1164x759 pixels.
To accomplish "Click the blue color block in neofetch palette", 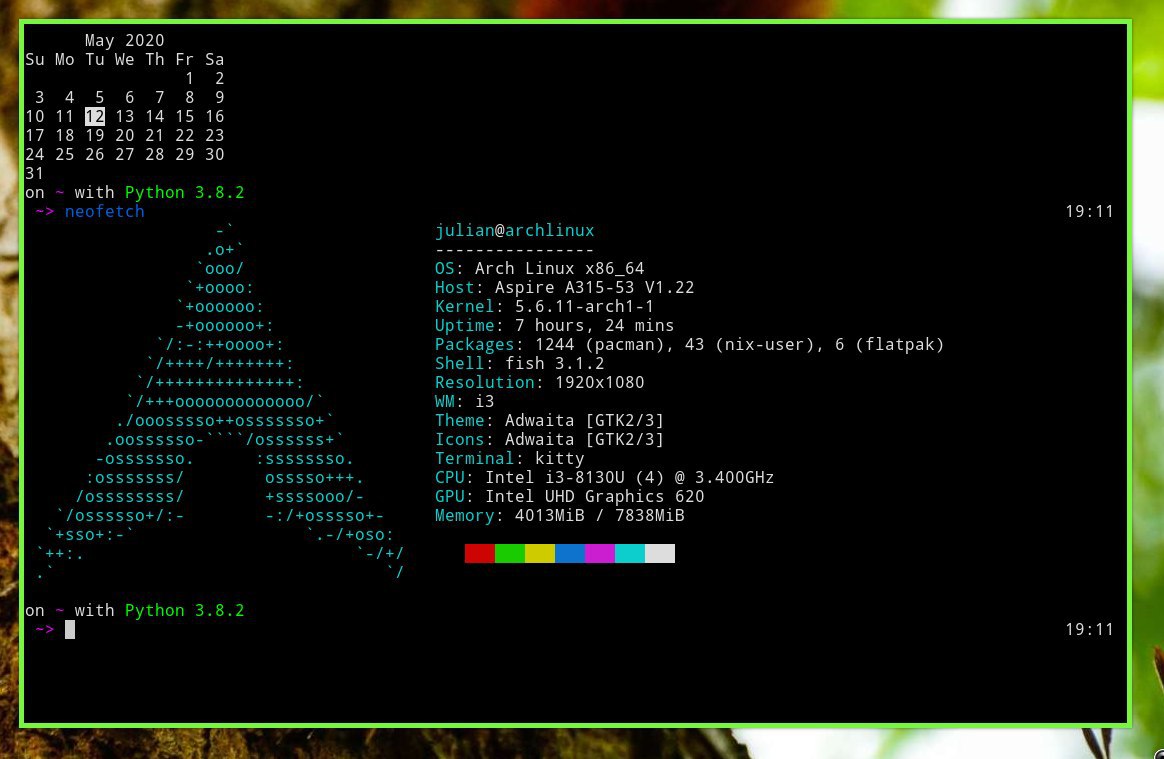I will coord(570,553).
